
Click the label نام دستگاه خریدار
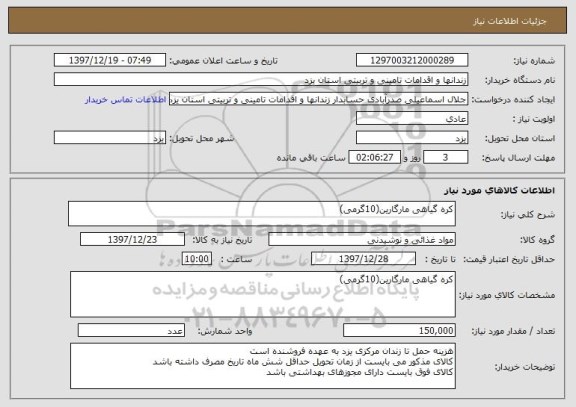click(520, 80)
